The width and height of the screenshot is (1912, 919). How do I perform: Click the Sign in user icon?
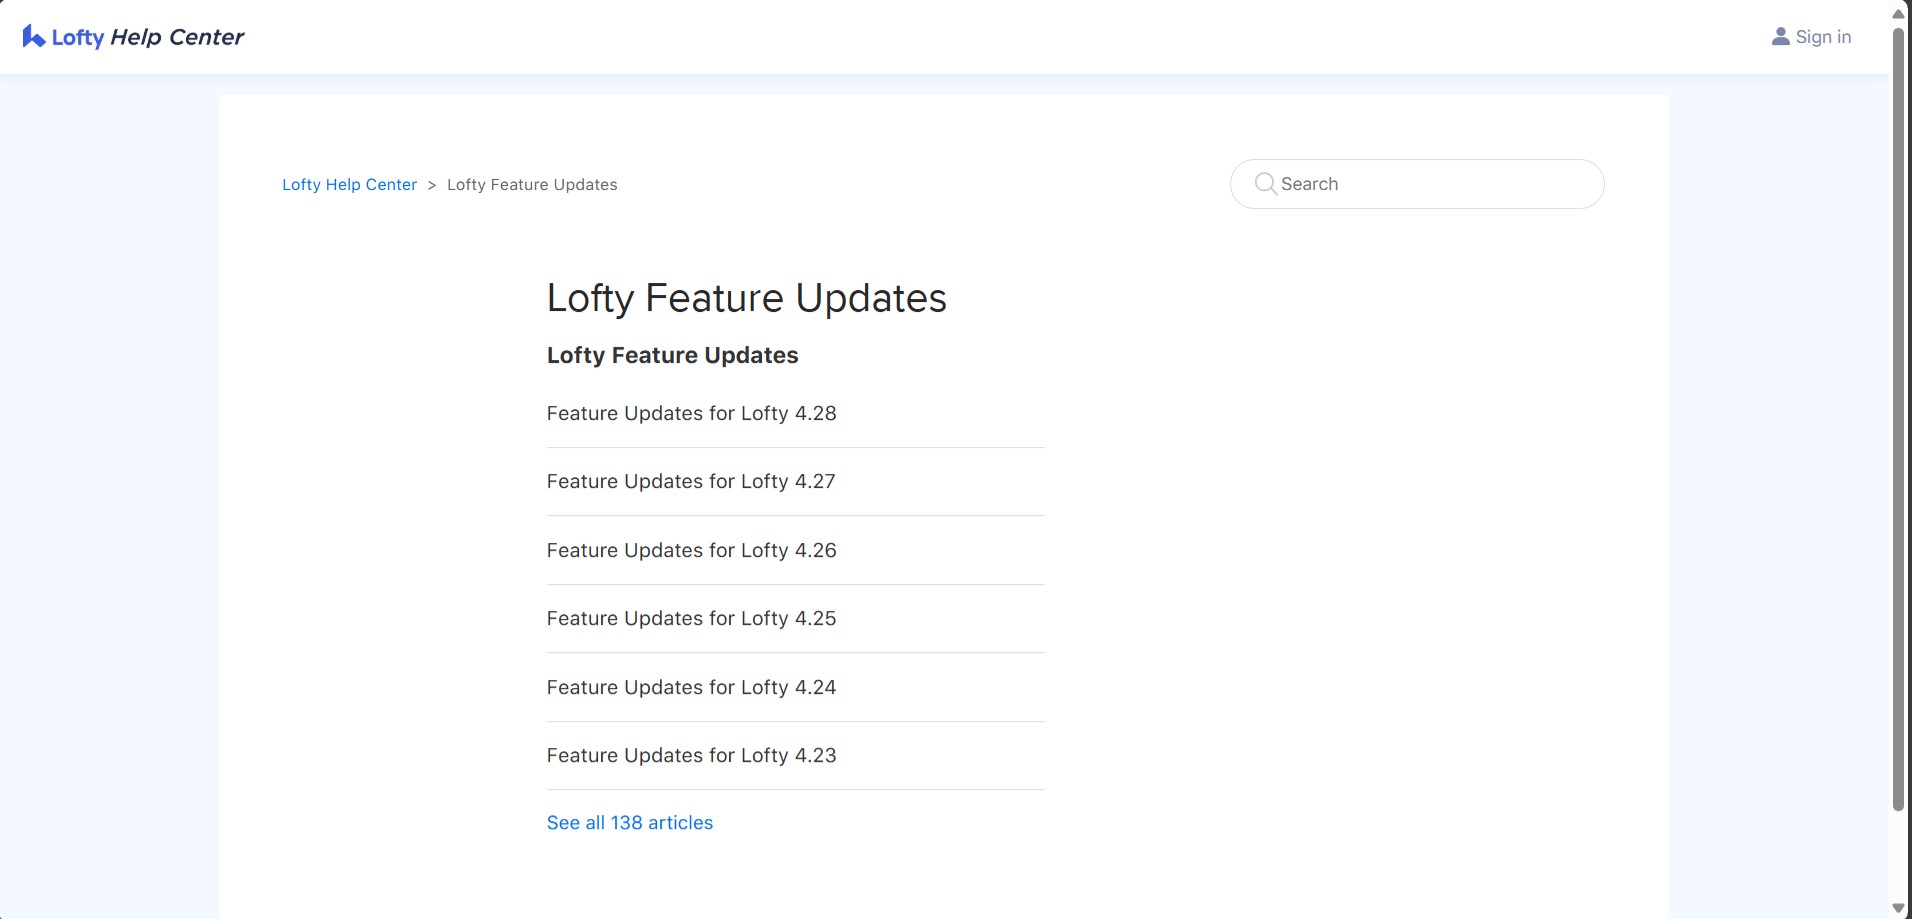[1780, 37]
